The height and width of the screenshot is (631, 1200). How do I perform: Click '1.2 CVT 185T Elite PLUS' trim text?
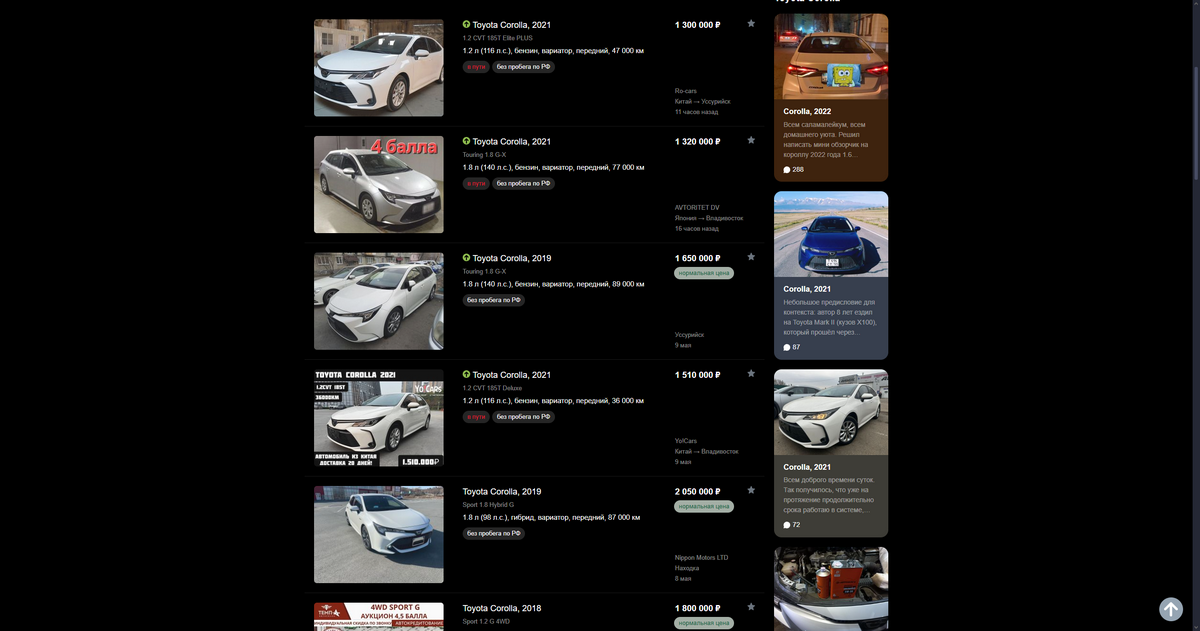[x=498, y=38]
